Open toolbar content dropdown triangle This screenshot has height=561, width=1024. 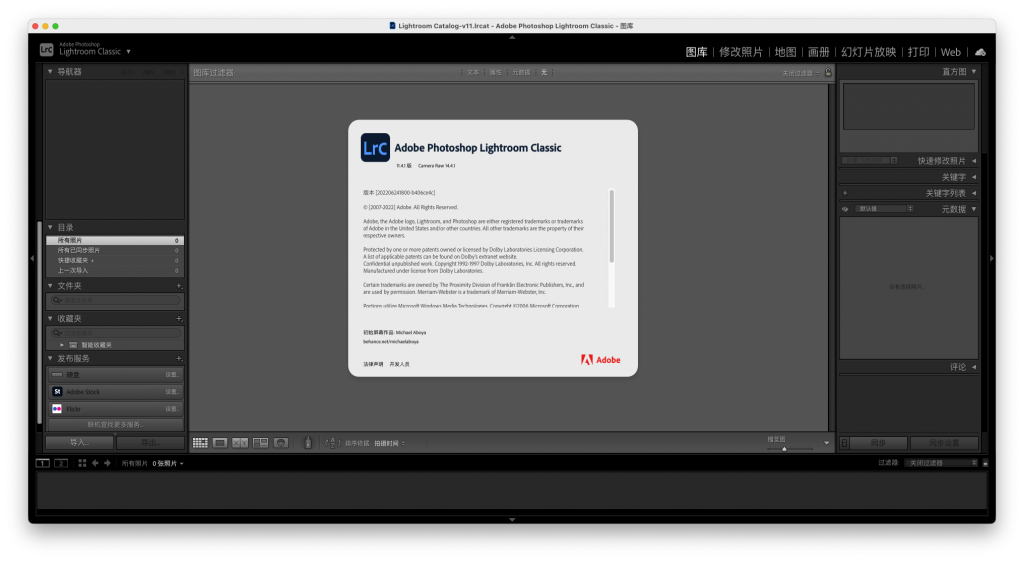pos(827,443)
